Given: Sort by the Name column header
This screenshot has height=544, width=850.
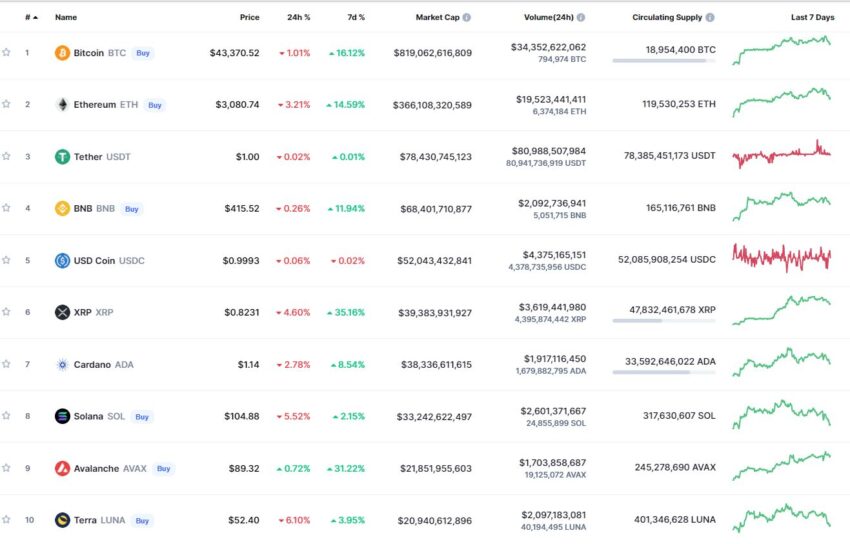Looking at the screenshot, I should [66, 17].
